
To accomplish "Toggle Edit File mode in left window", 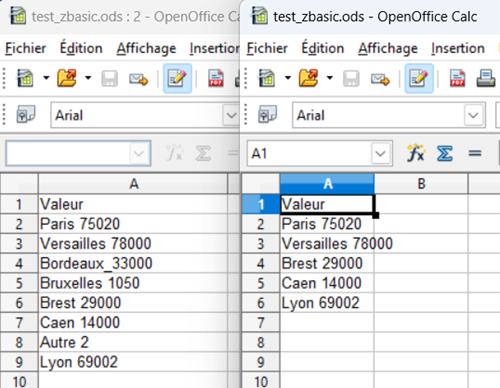I will 177,78.
